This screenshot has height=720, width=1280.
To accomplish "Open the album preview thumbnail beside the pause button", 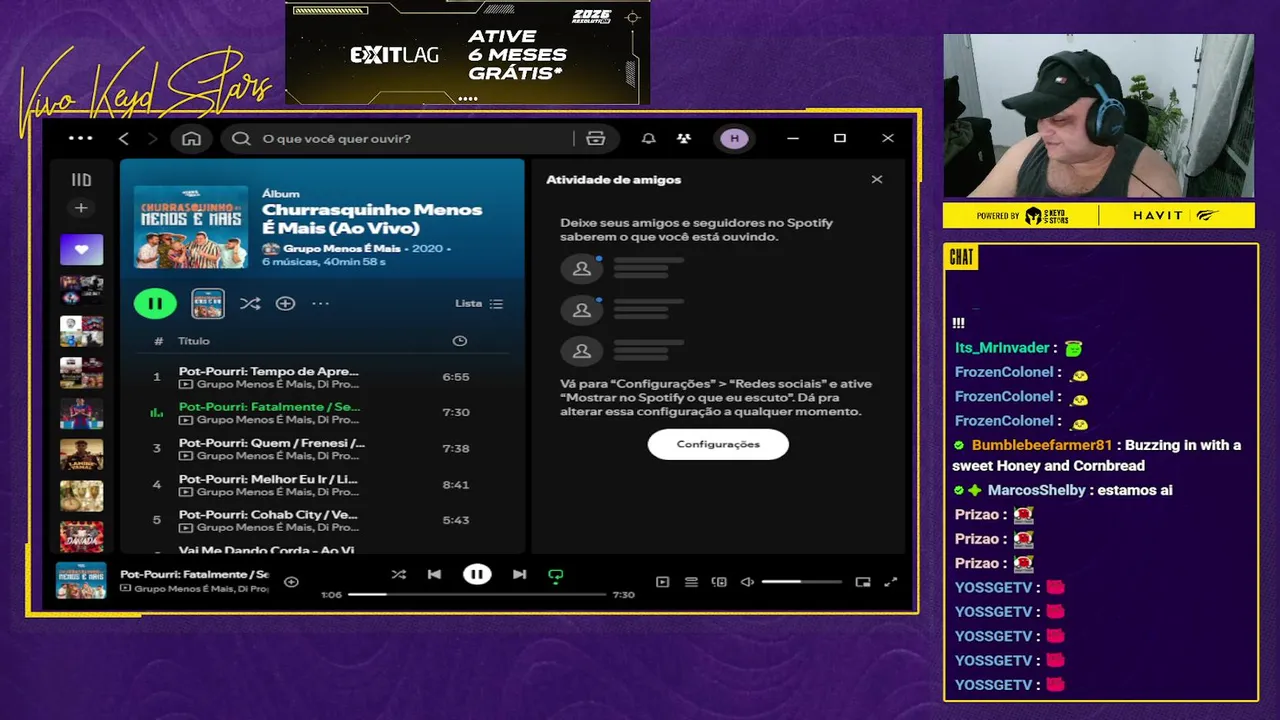I will point(208,303).
